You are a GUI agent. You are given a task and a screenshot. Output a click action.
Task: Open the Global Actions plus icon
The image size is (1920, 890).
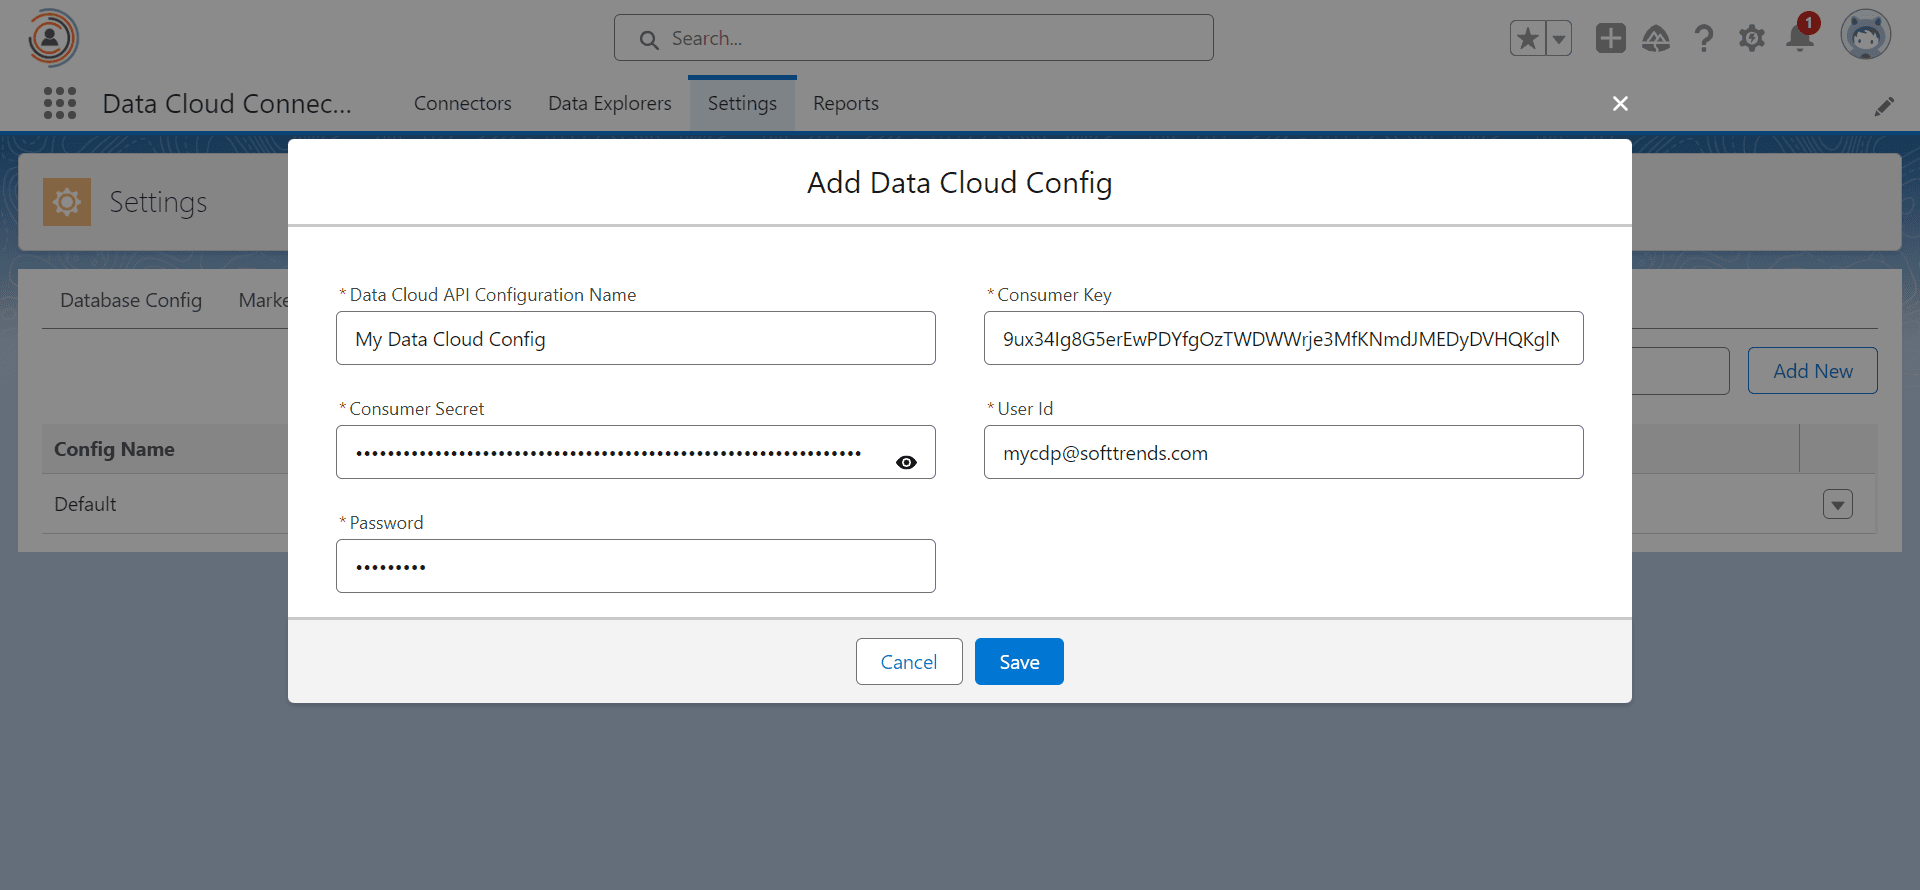[1610, 38]
